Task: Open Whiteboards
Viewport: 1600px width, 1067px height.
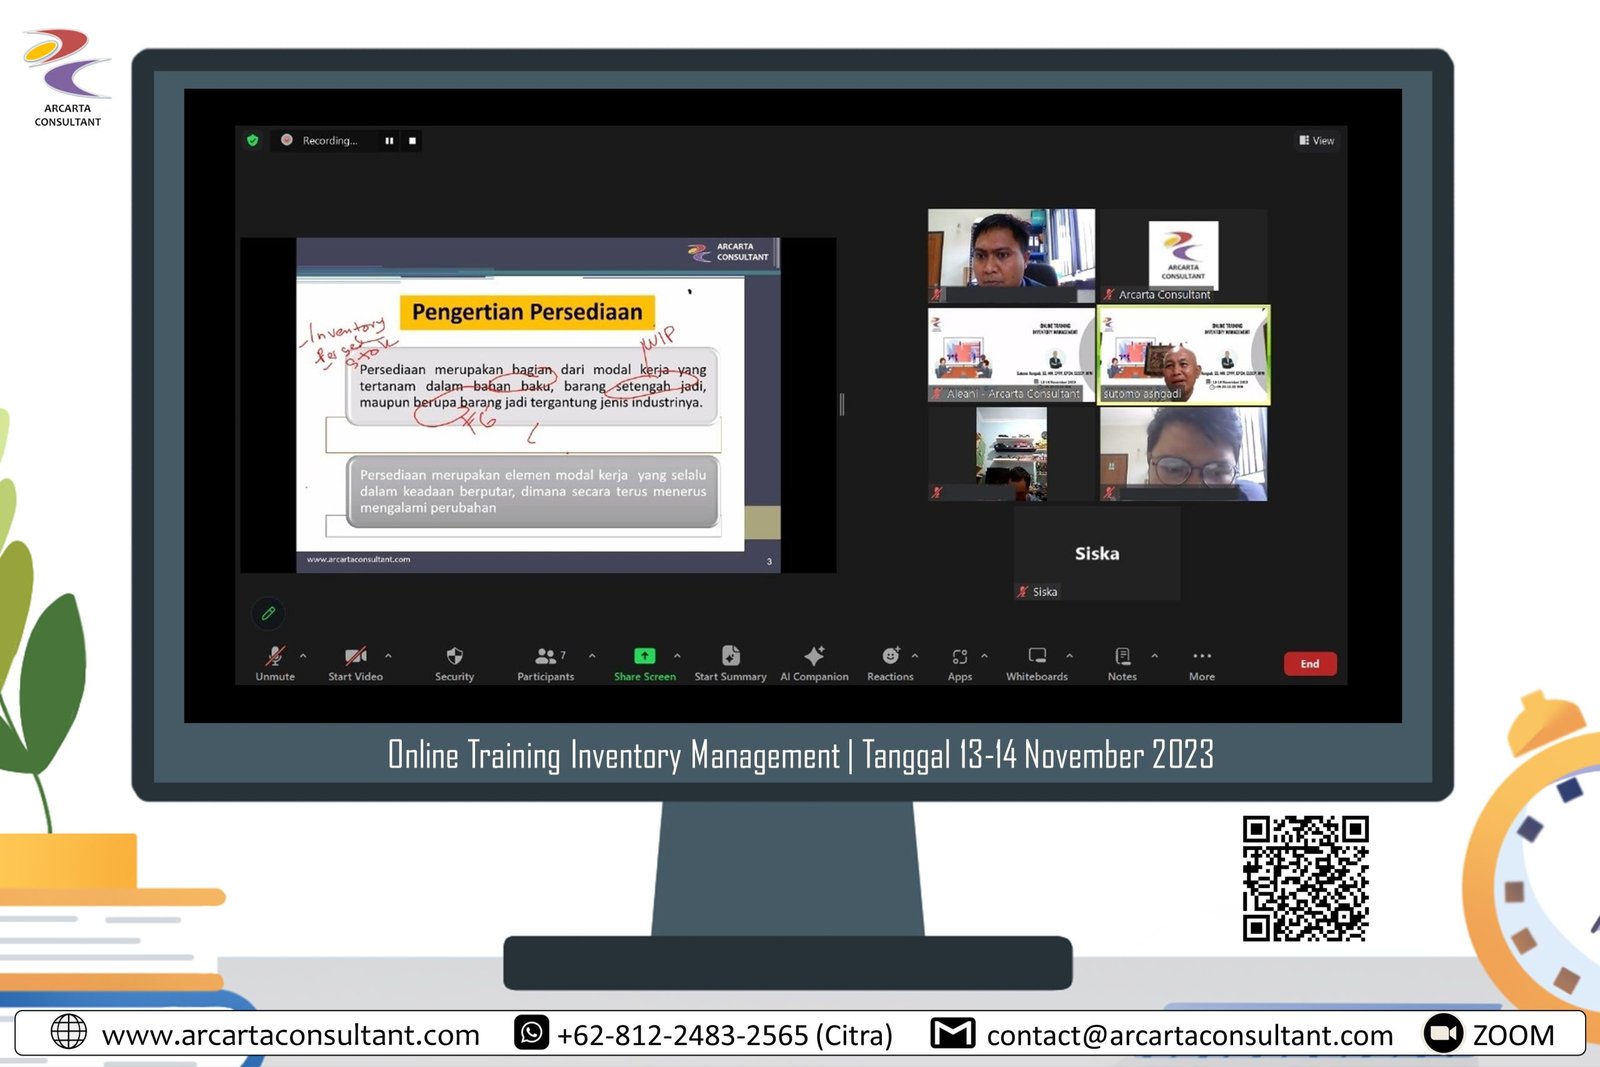Action: tap(1037, 657)
